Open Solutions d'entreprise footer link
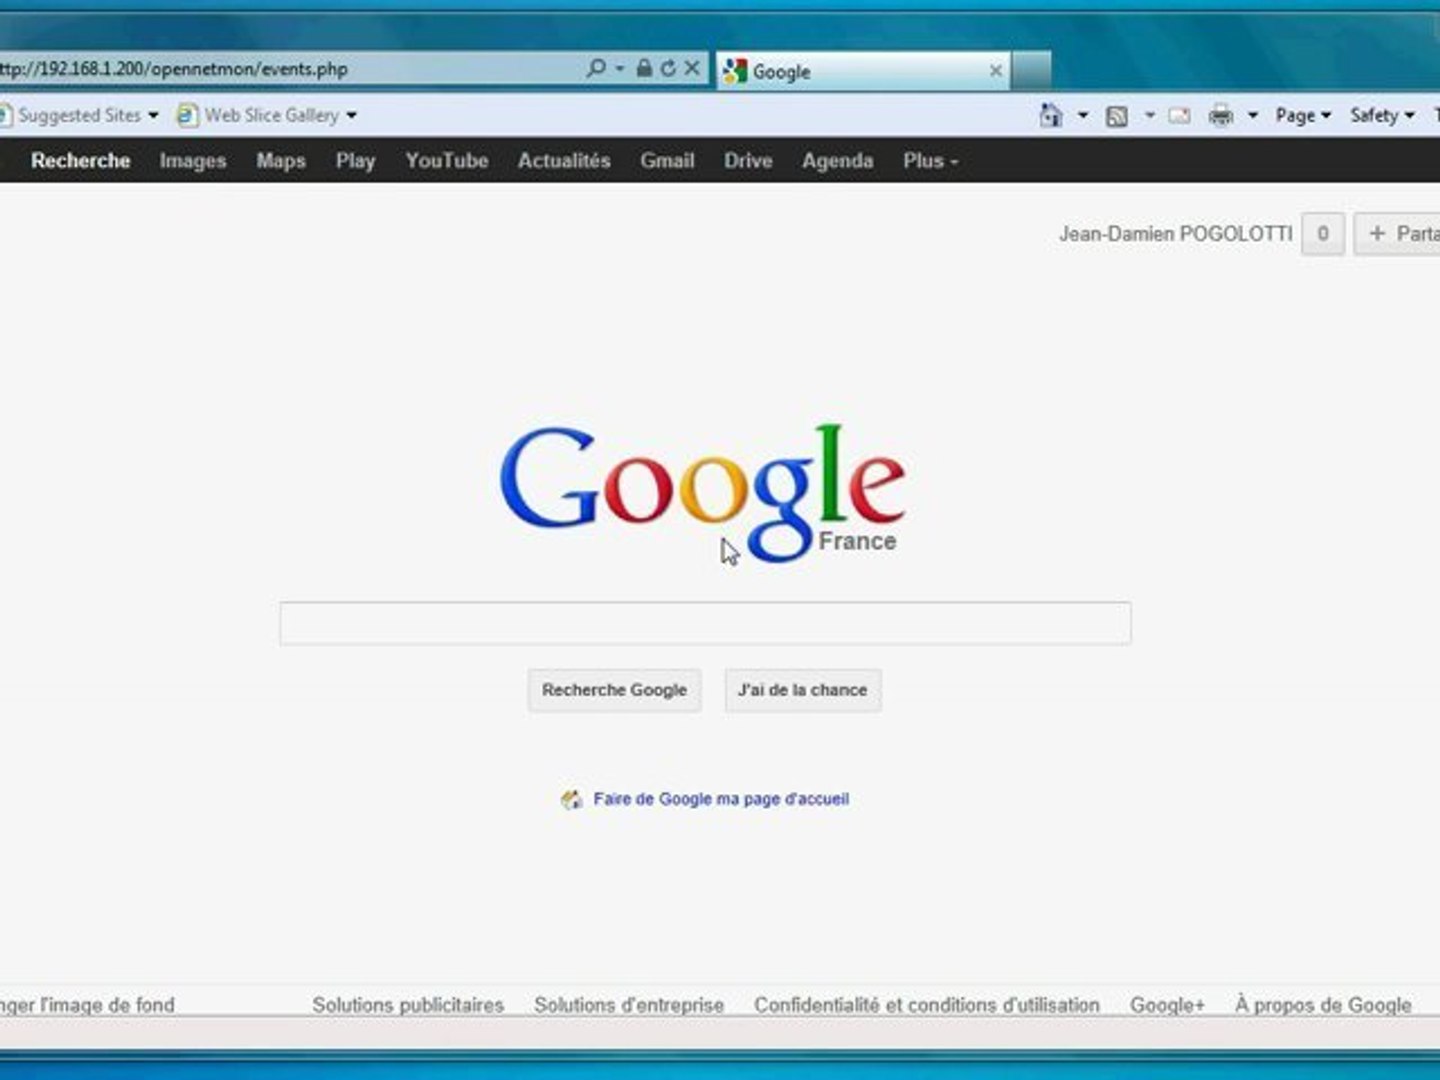1440x1080 pixels. [629, 1004]
